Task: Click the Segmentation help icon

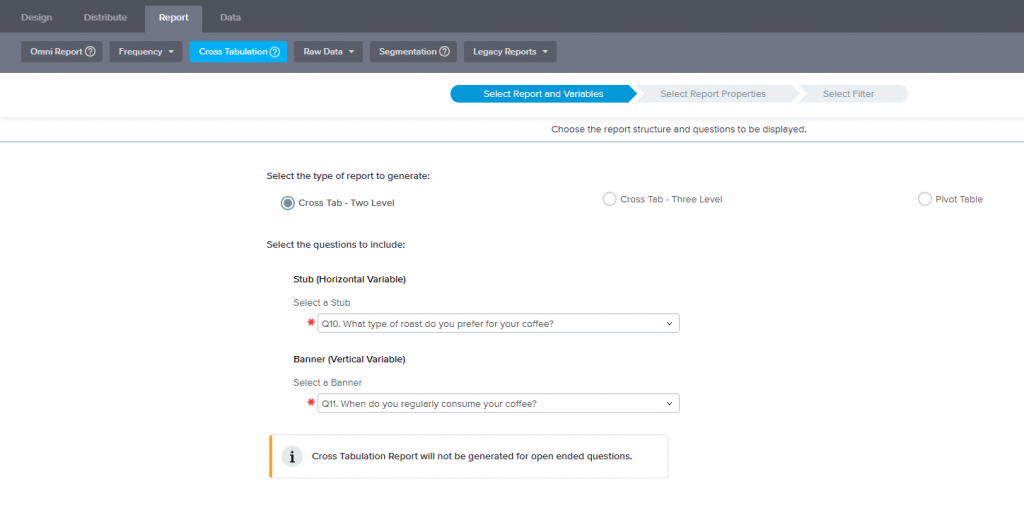Action: 444,52
